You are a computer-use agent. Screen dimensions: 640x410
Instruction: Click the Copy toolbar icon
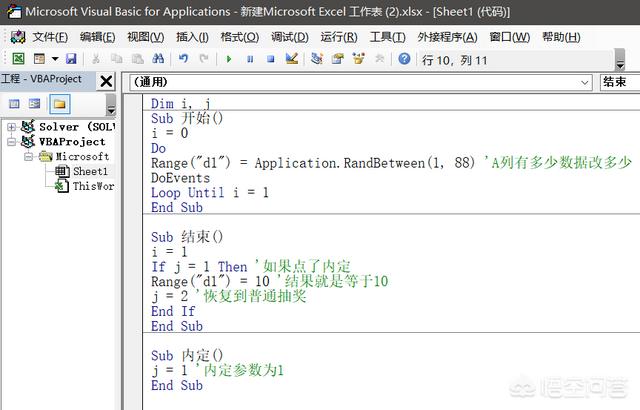117,59
